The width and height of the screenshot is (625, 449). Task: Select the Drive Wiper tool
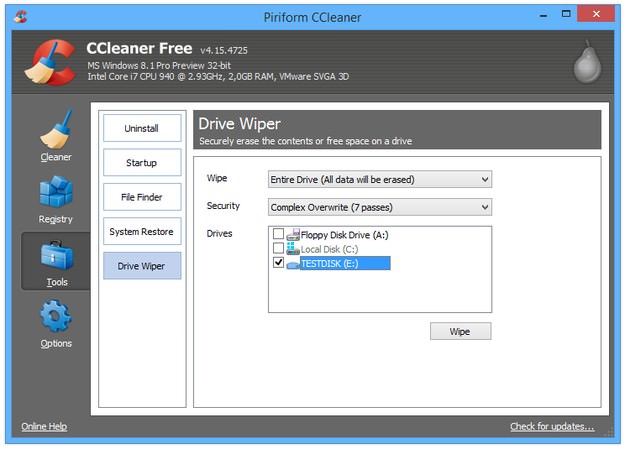(142, 266)
